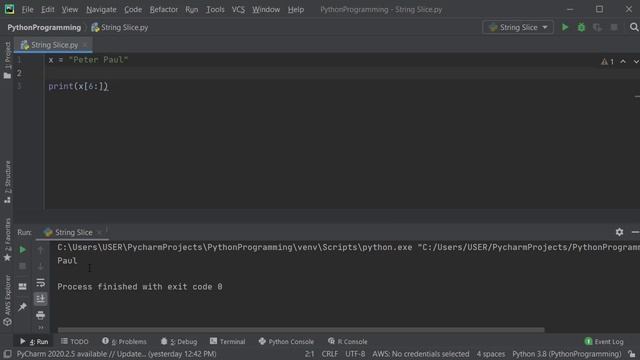Click PyCharm 2020.2.5 available update notice

tap(117, 354)
